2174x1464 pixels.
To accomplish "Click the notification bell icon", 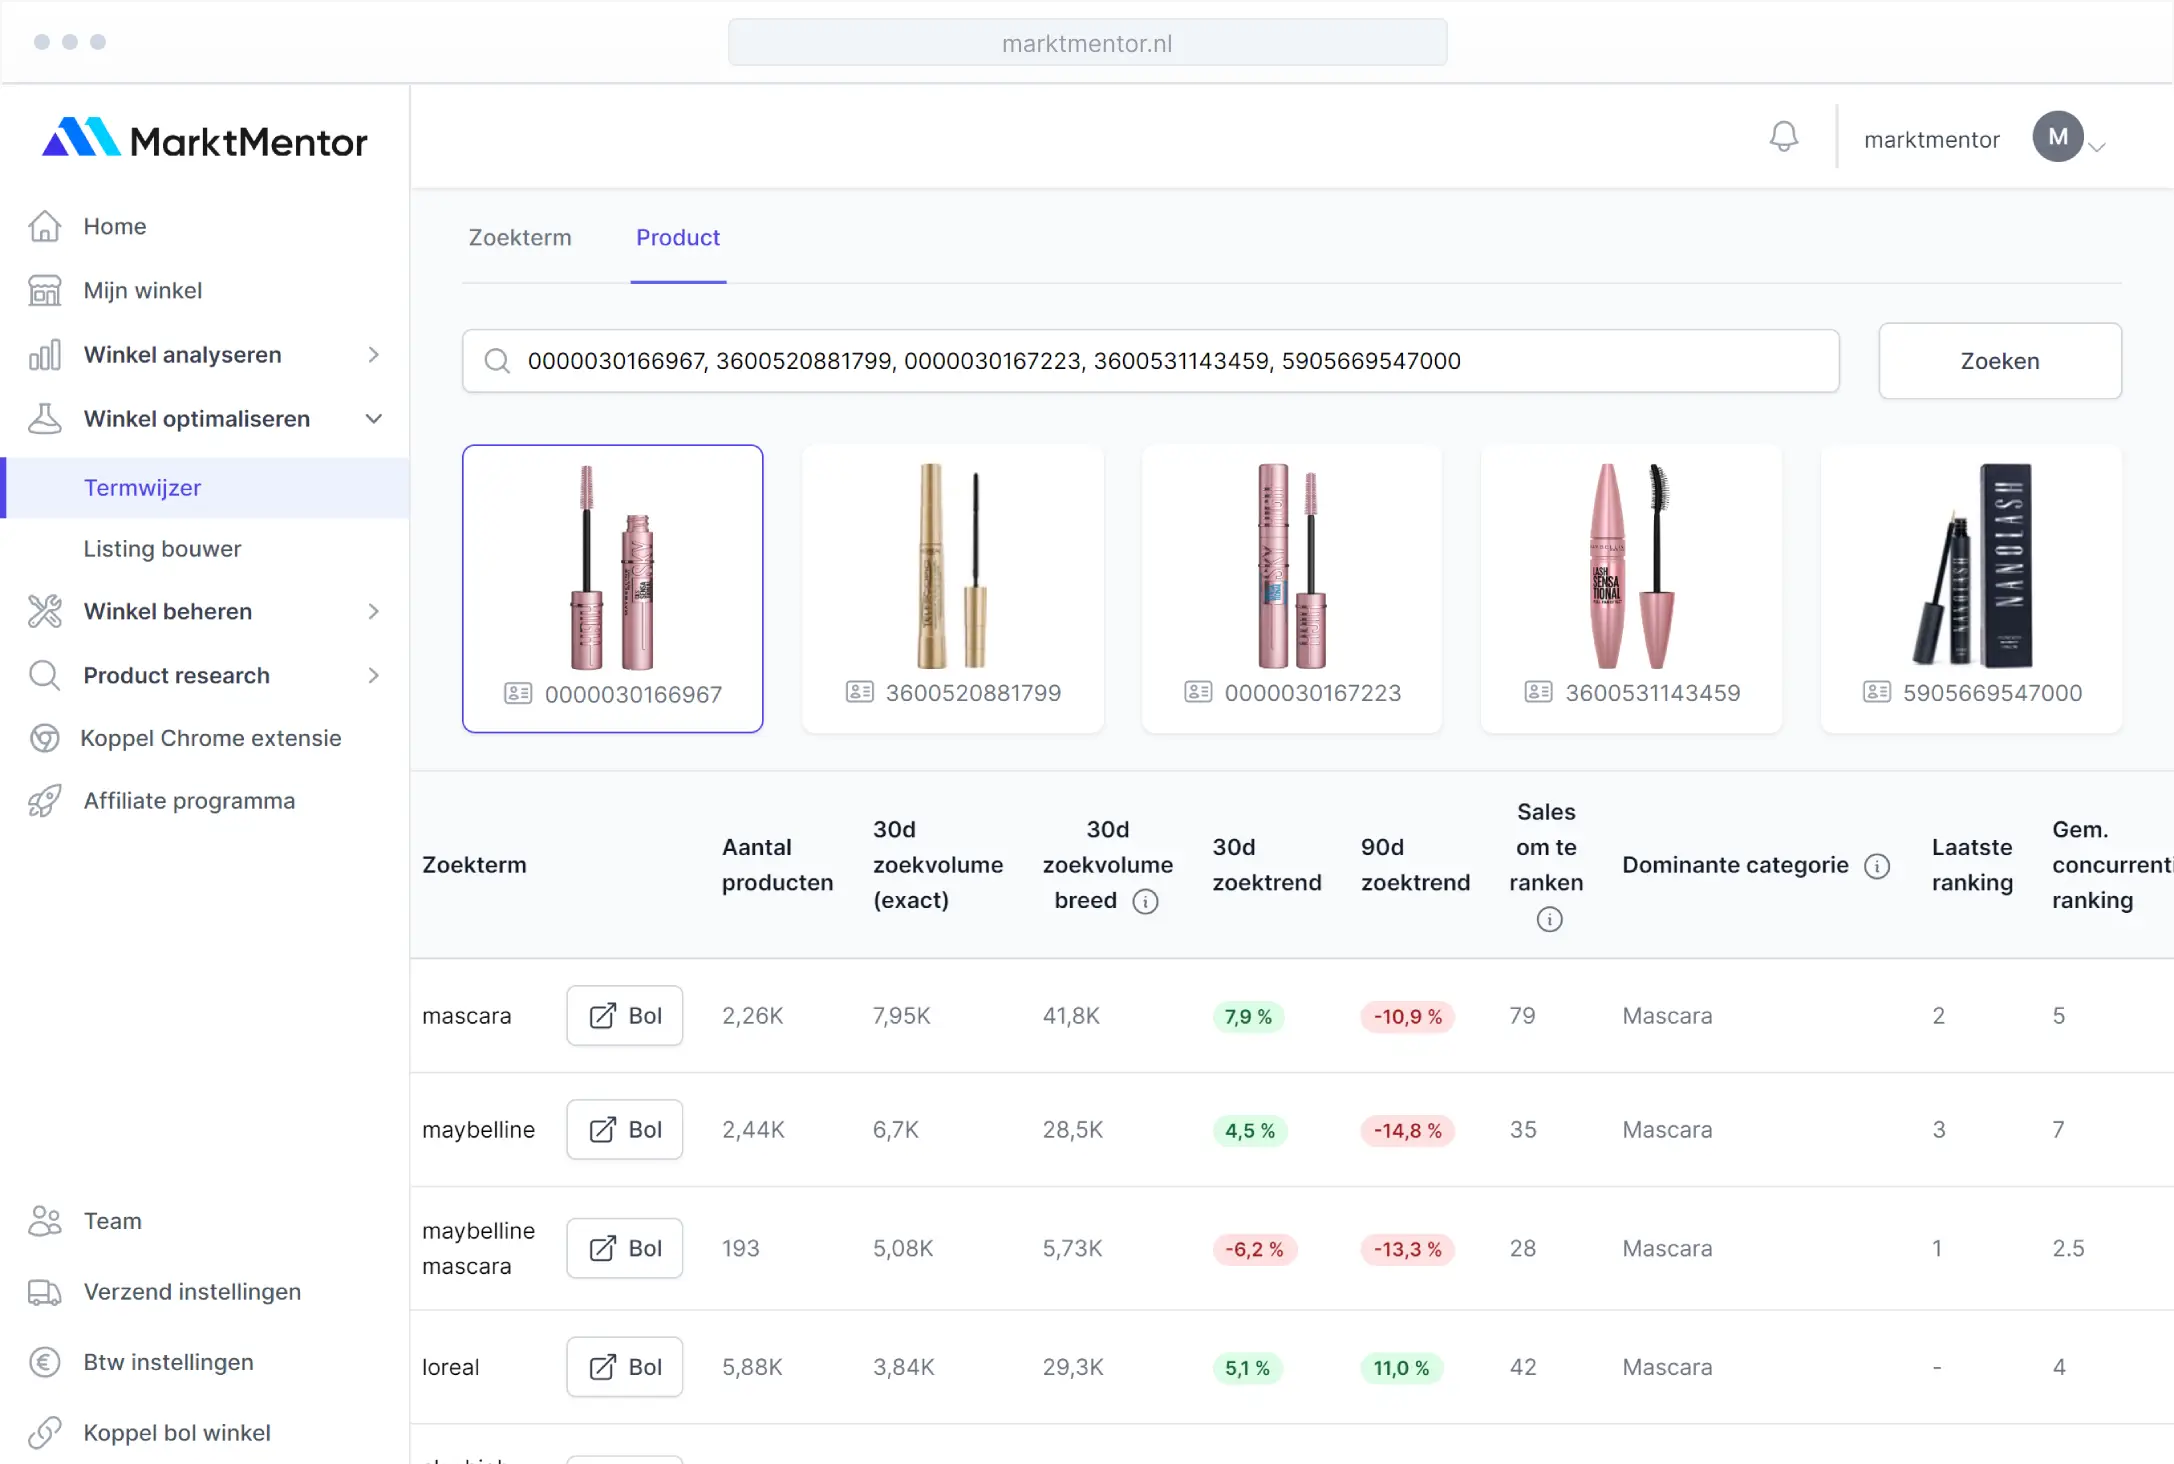I will pos(1783,137).
